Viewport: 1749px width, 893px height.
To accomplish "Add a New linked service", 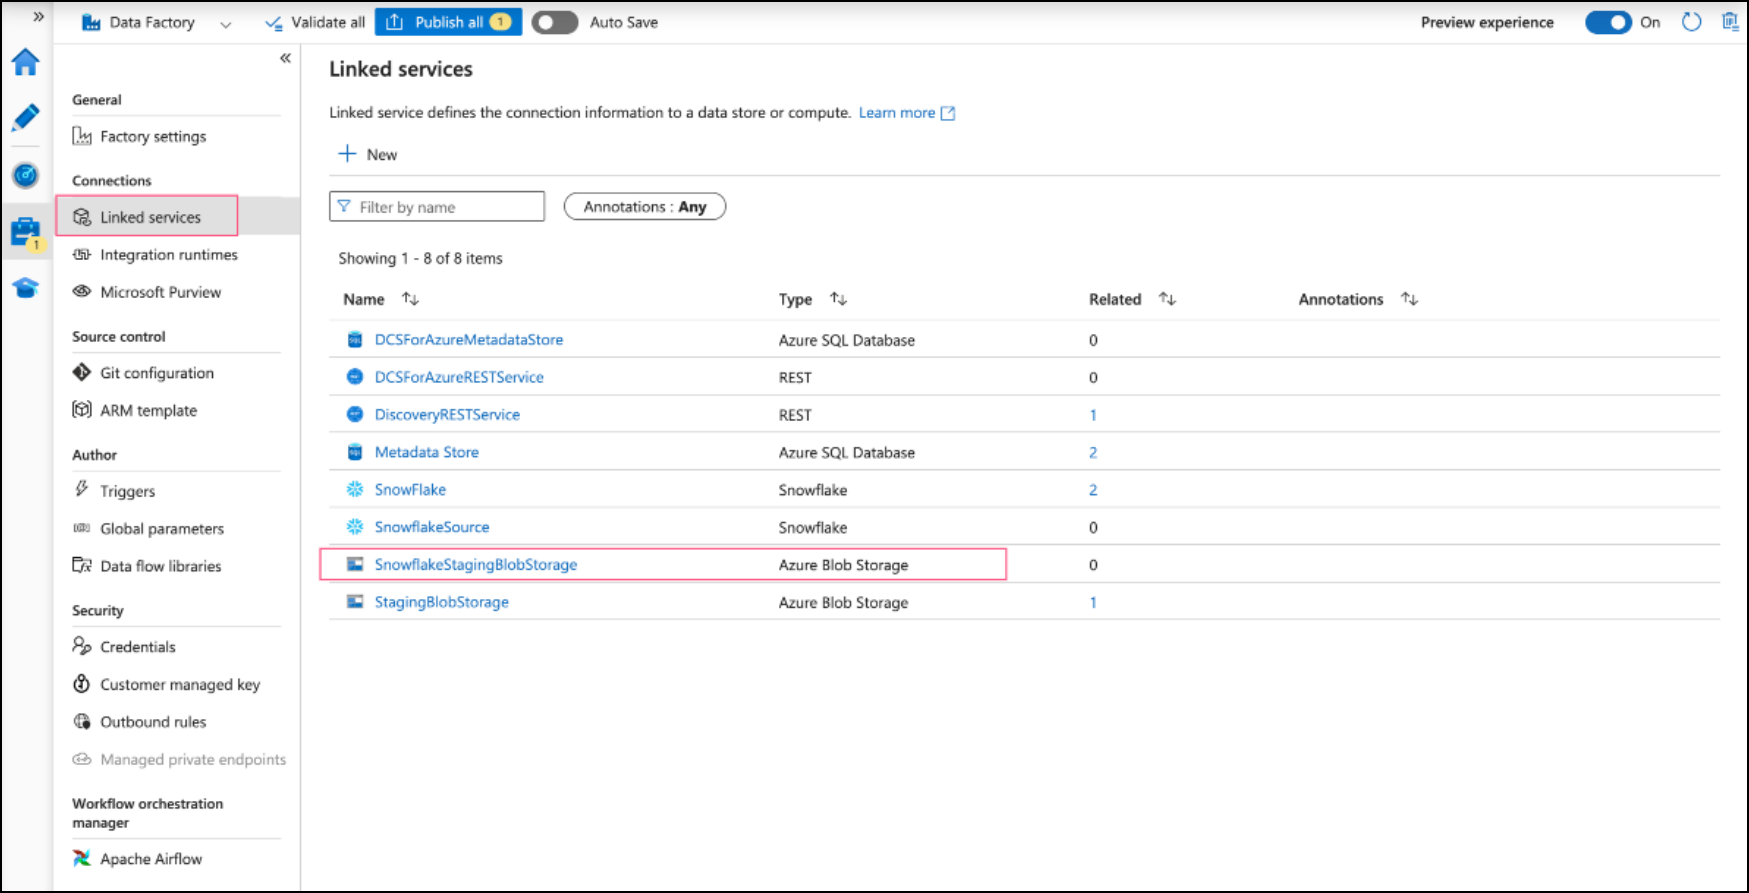I will [x=368, y=154].
